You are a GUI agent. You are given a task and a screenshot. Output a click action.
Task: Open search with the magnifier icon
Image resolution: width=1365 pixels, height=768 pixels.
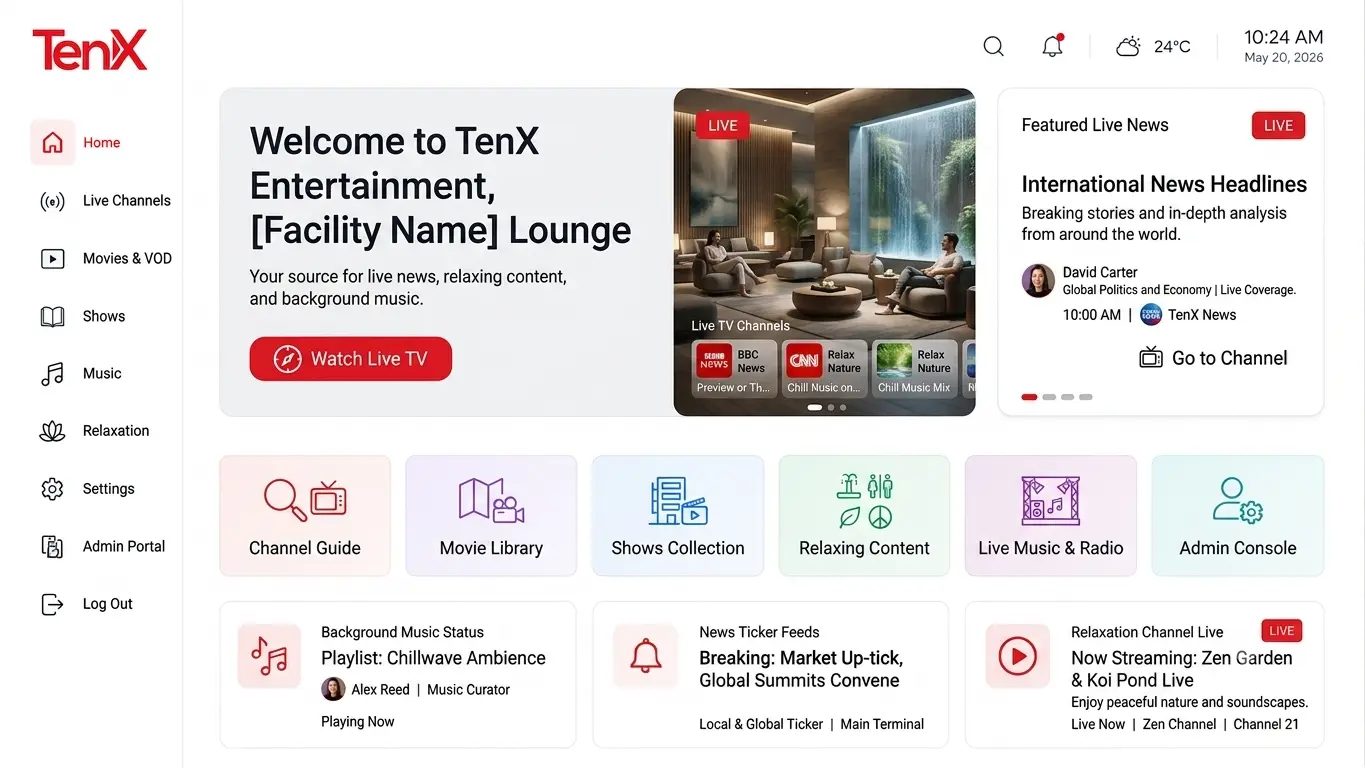pyautogui.click(x=993, y=46)
